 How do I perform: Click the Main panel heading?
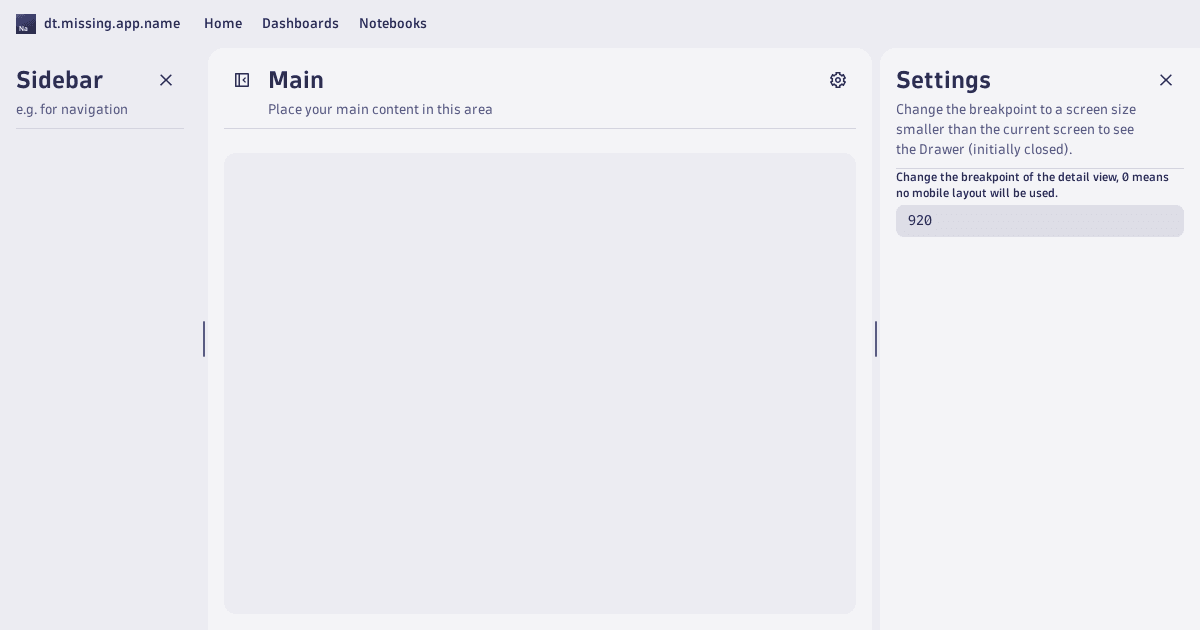[x=296, y=80]
